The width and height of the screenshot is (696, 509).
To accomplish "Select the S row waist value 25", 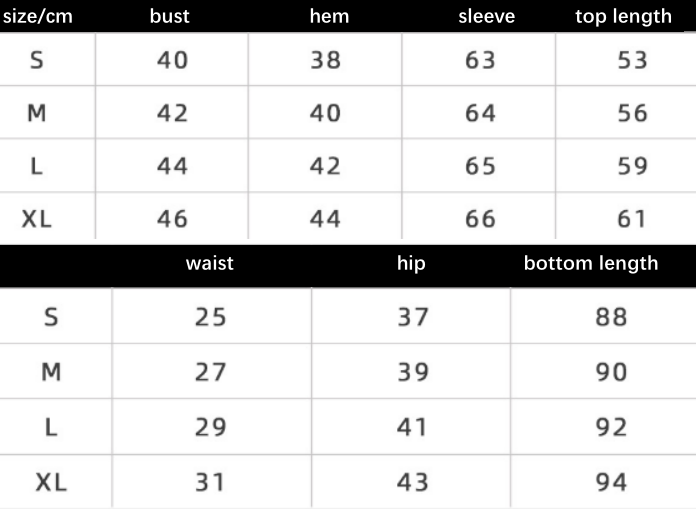I will pos(210,317).
